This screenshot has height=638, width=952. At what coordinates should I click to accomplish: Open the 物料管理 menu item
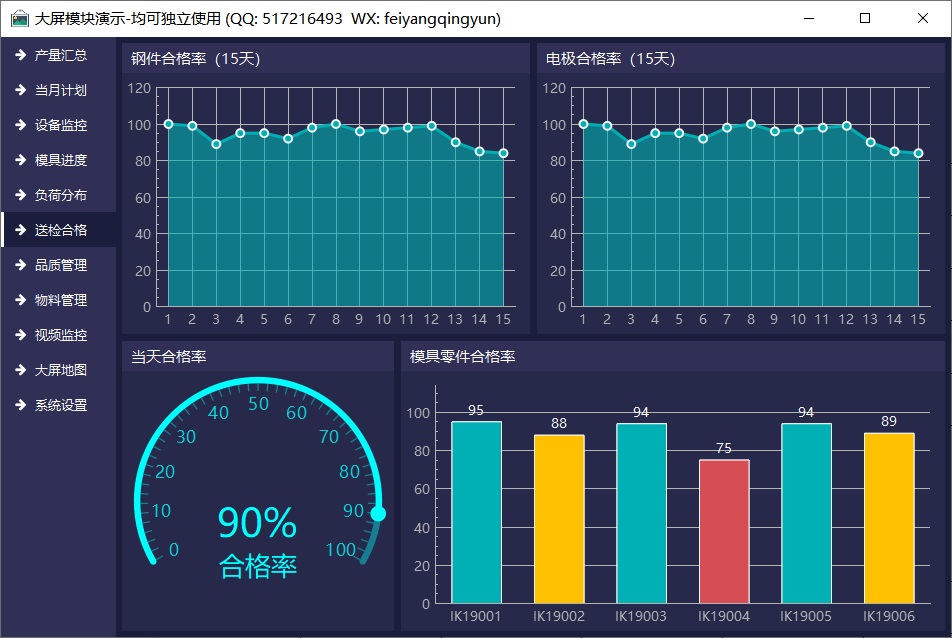pyautogui.click(x=60, y=300)
